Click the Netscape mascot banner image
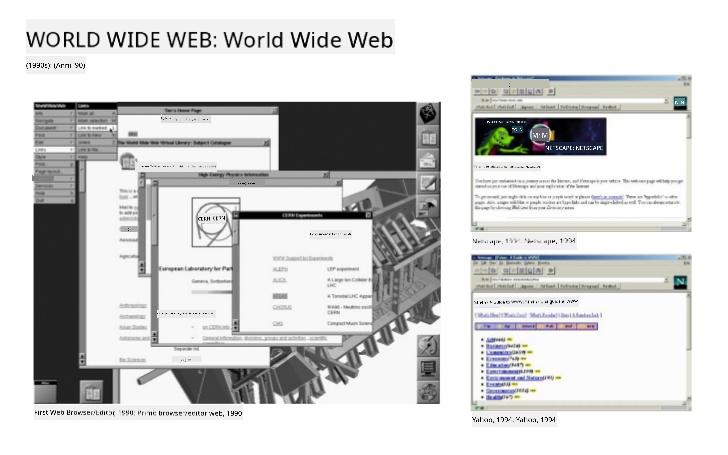Screen dimensions: 728x455 (540, 136)
